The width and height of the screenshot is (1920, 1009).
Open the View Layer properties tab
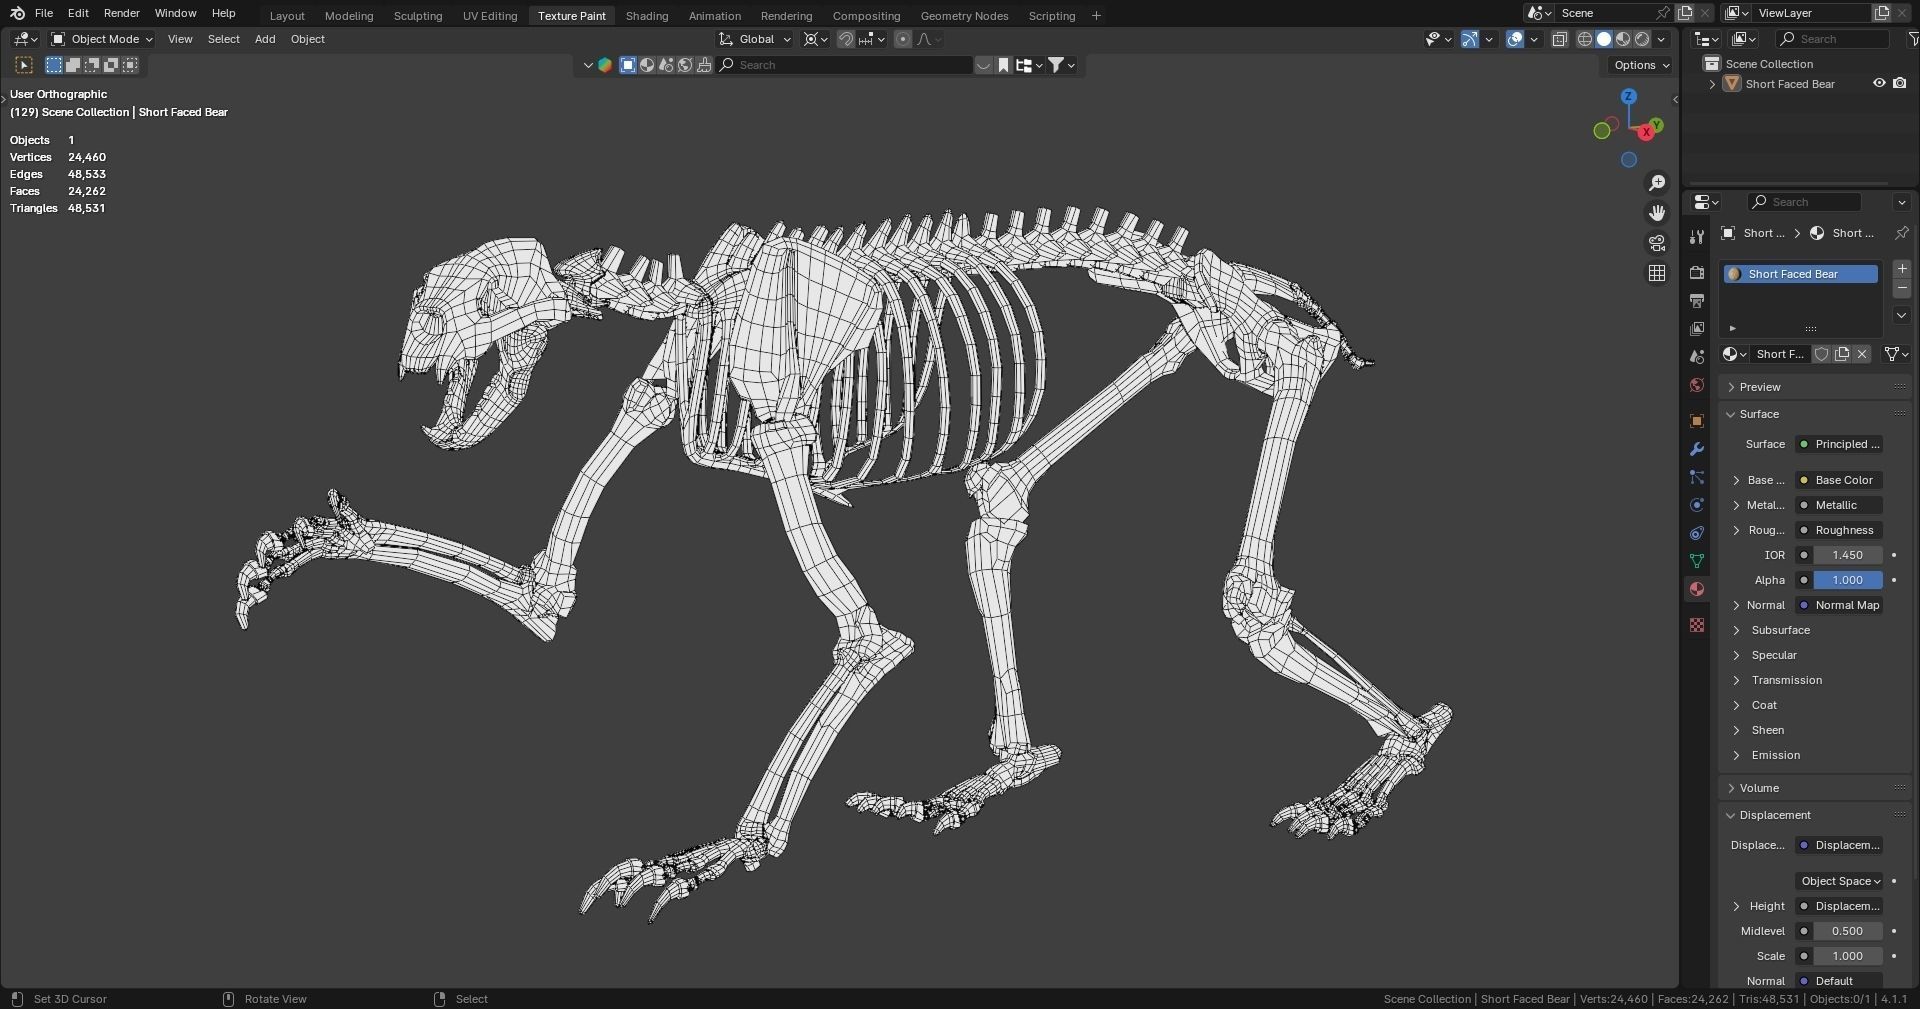tap(1696, 328)
